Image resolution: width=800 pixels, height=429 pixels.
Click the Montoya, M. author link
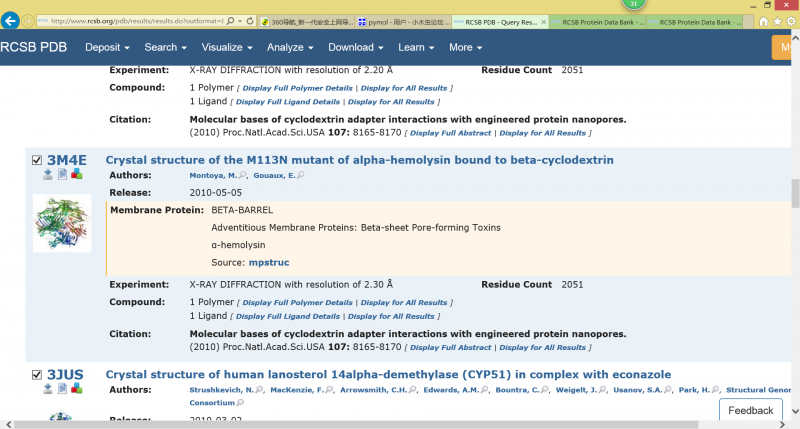click(x=213, y=175)
